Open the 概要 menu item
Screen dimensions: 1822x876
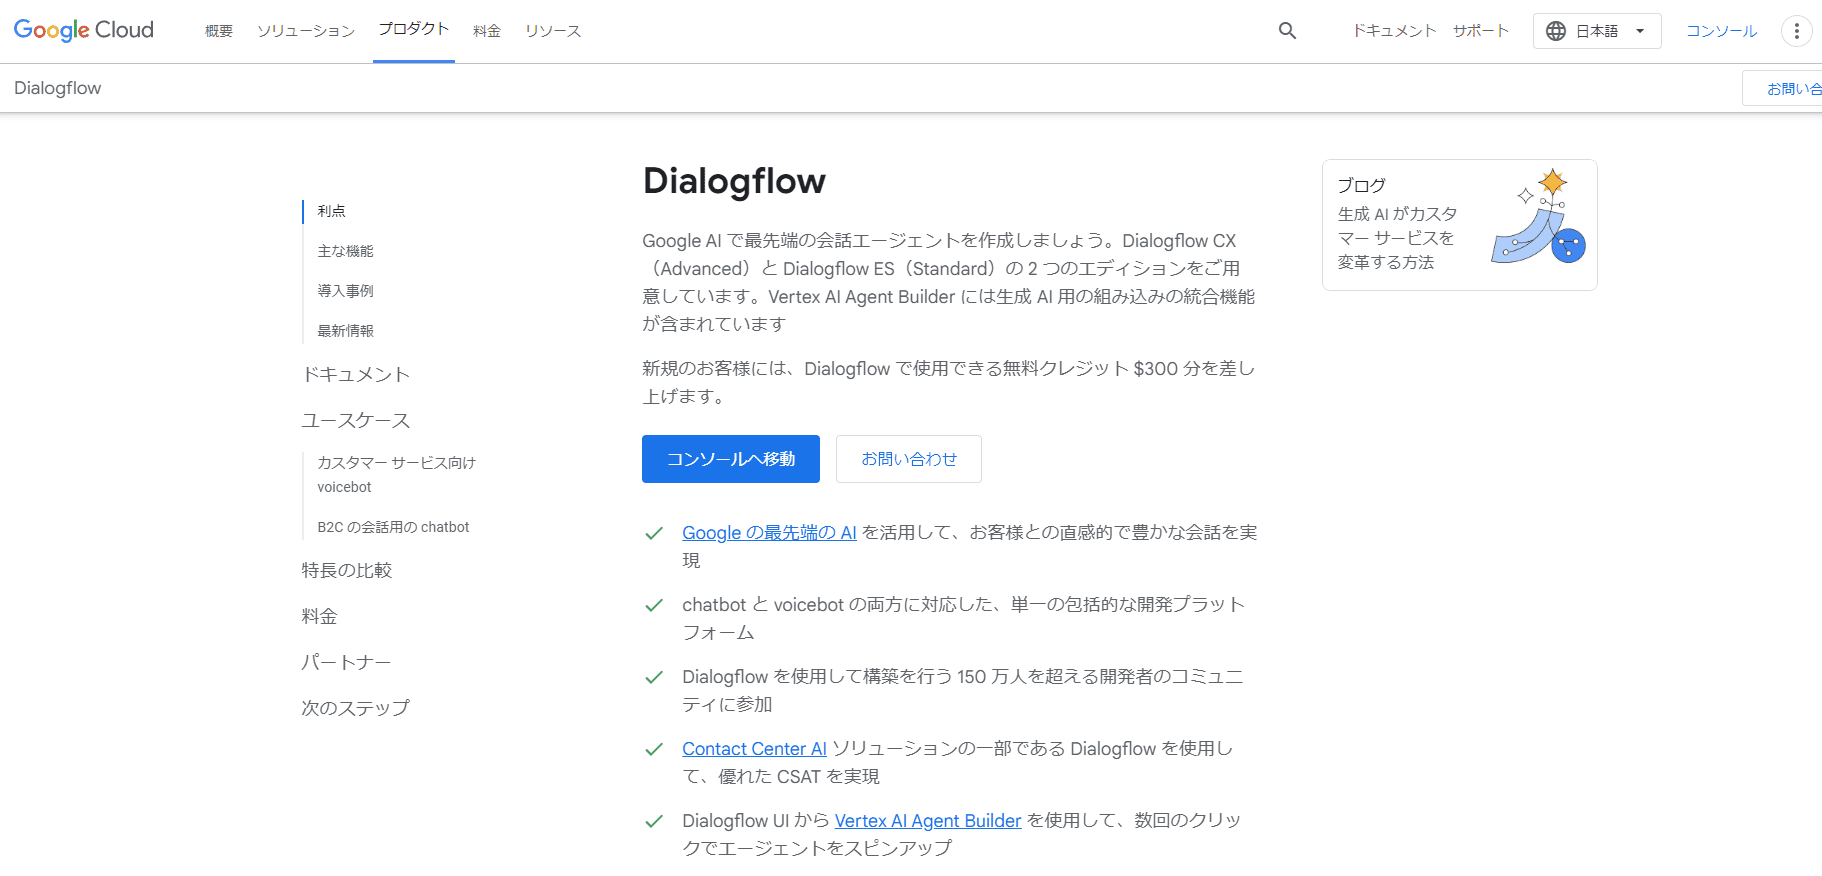(219, 31)
